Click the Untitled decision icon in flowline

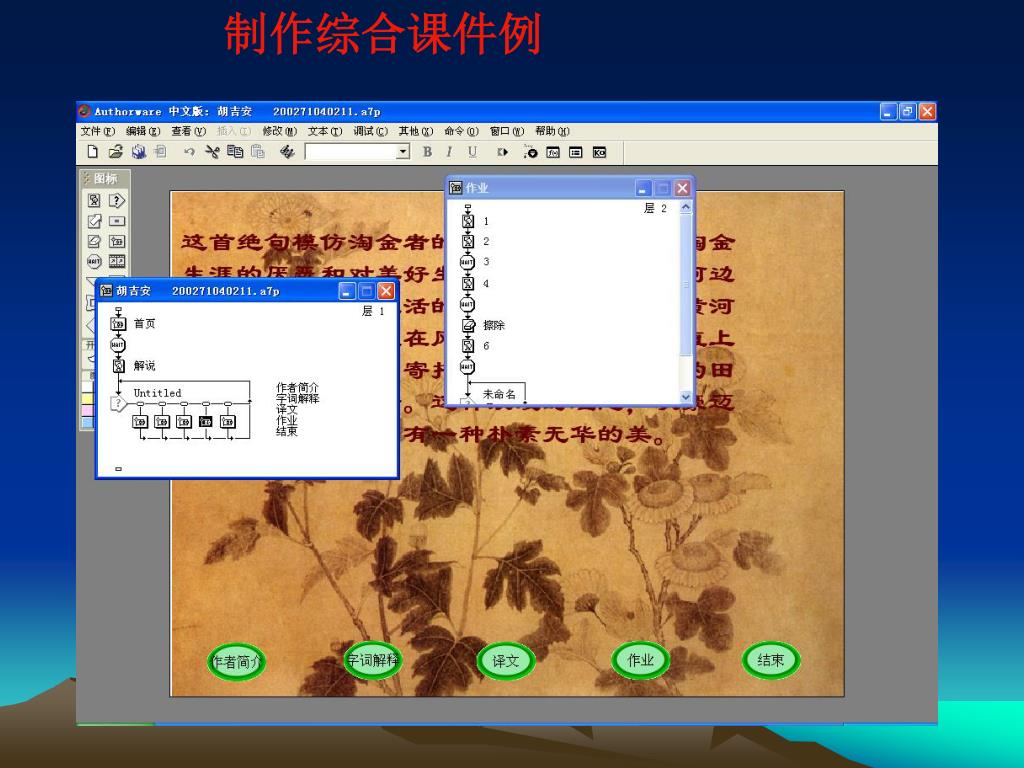(118, 404)
